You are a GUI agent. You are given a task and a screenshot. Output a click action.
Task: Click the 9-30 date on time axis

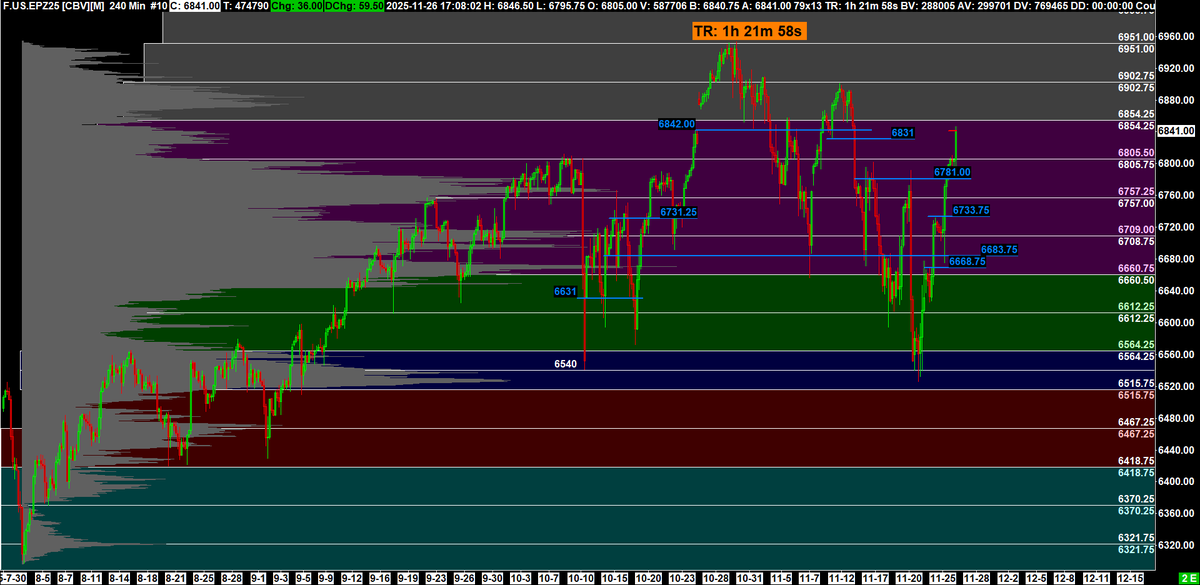492,578
